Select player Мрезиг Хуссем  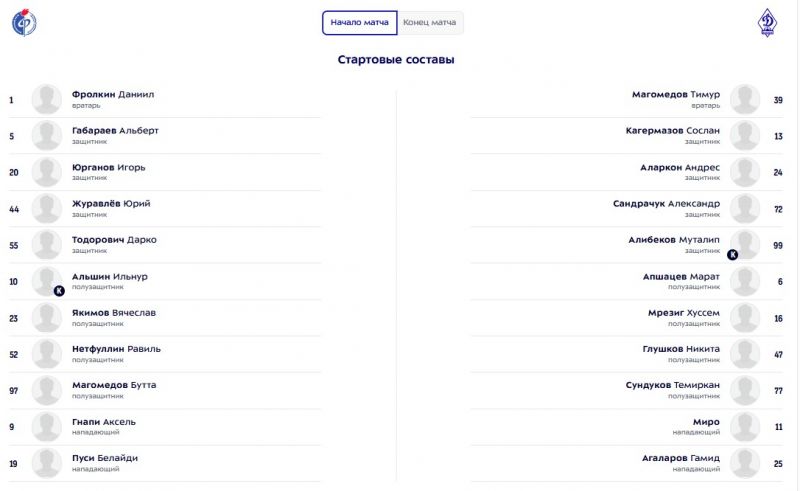pos(684,313)
